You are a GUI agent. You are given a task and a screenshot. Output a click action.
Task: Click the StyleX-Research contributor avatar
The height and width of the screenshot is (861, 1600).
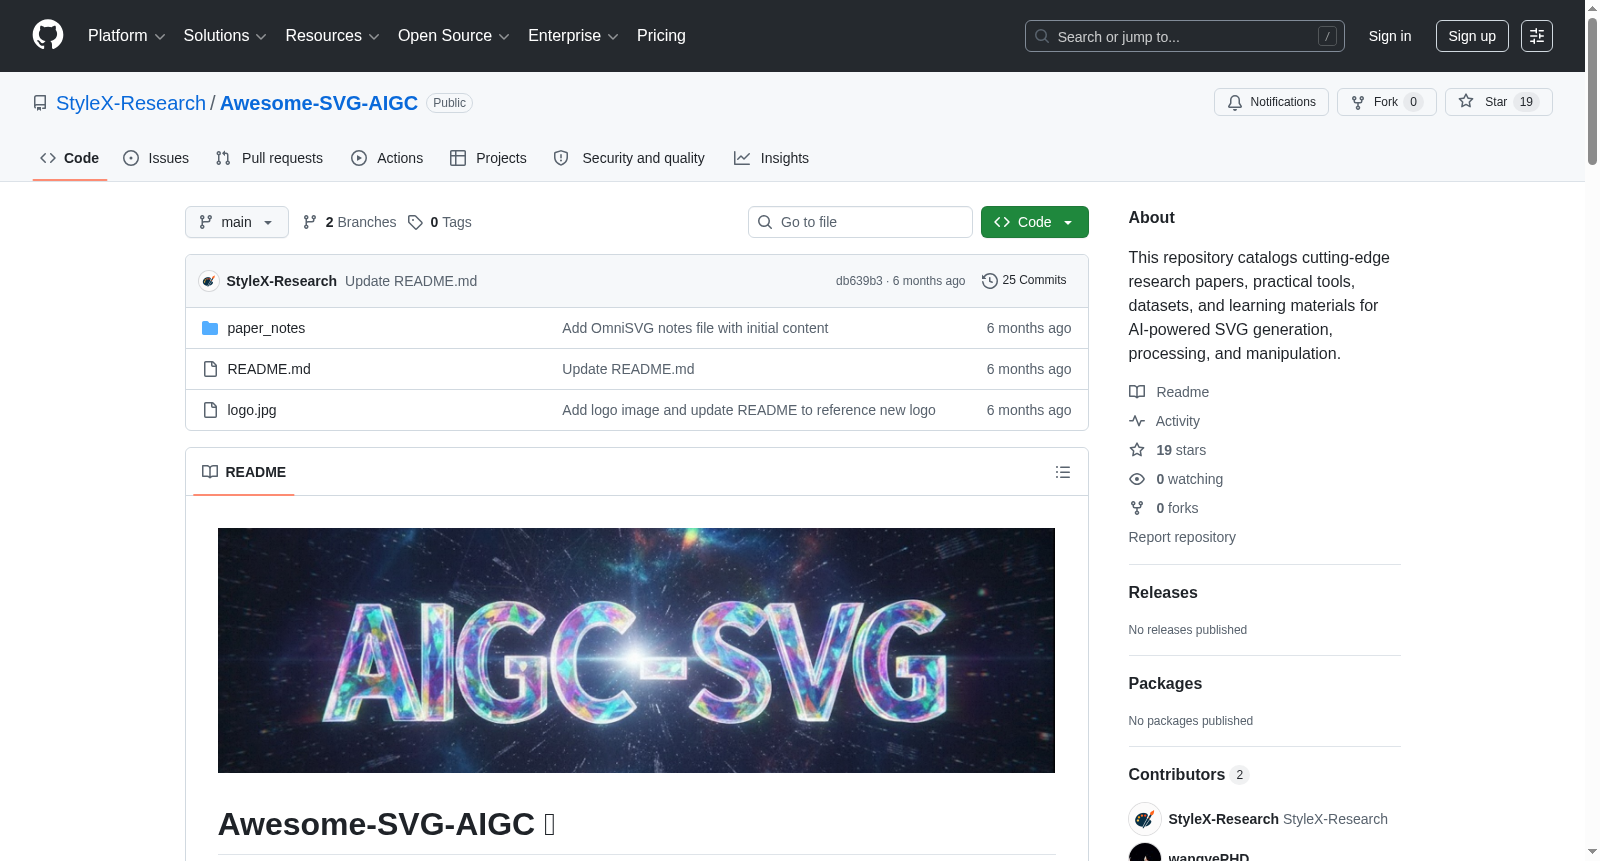point(1145,819)
